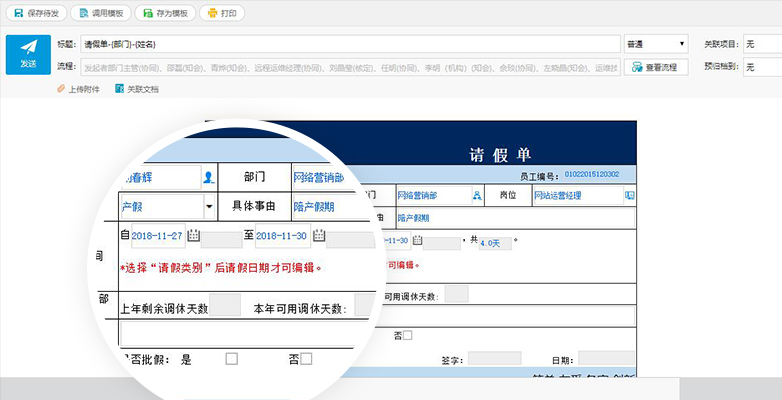782x400 pixels.
Task: Open calendar picker for end date 2018-11-30
Action: click(x=318, y=237)
